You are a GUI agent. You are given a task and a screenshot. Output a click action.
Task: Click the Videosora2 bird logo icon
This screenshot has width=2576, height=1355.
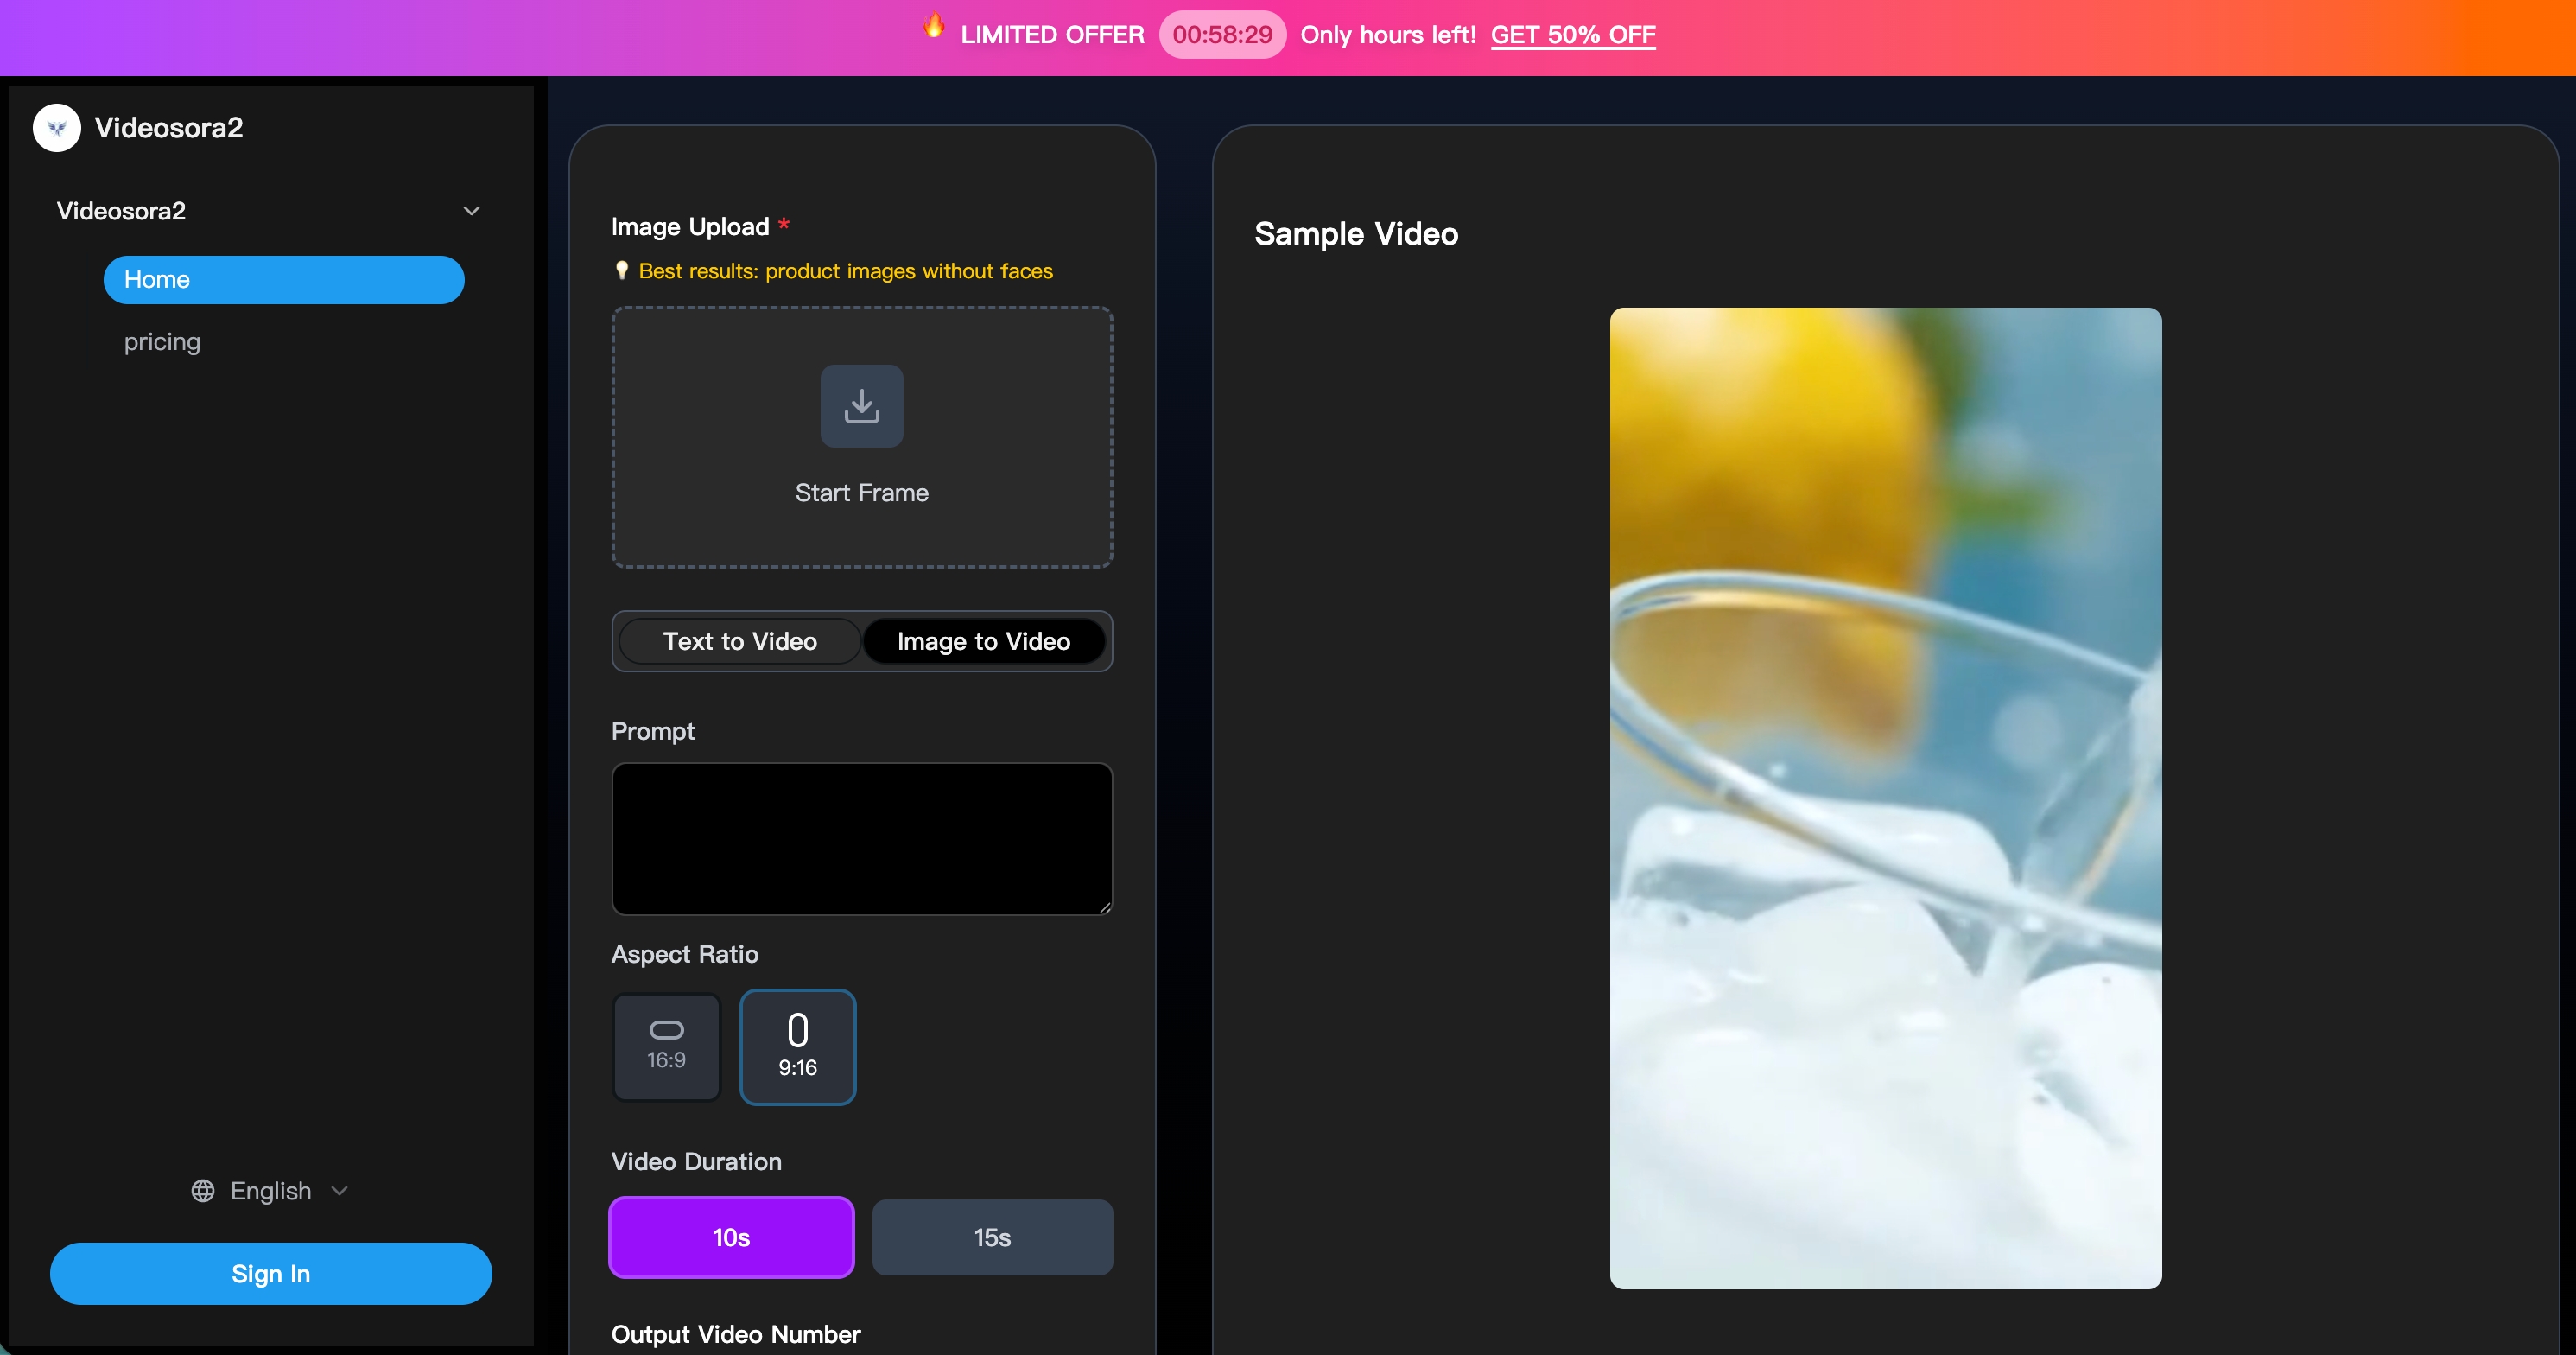tap(57, 128)
